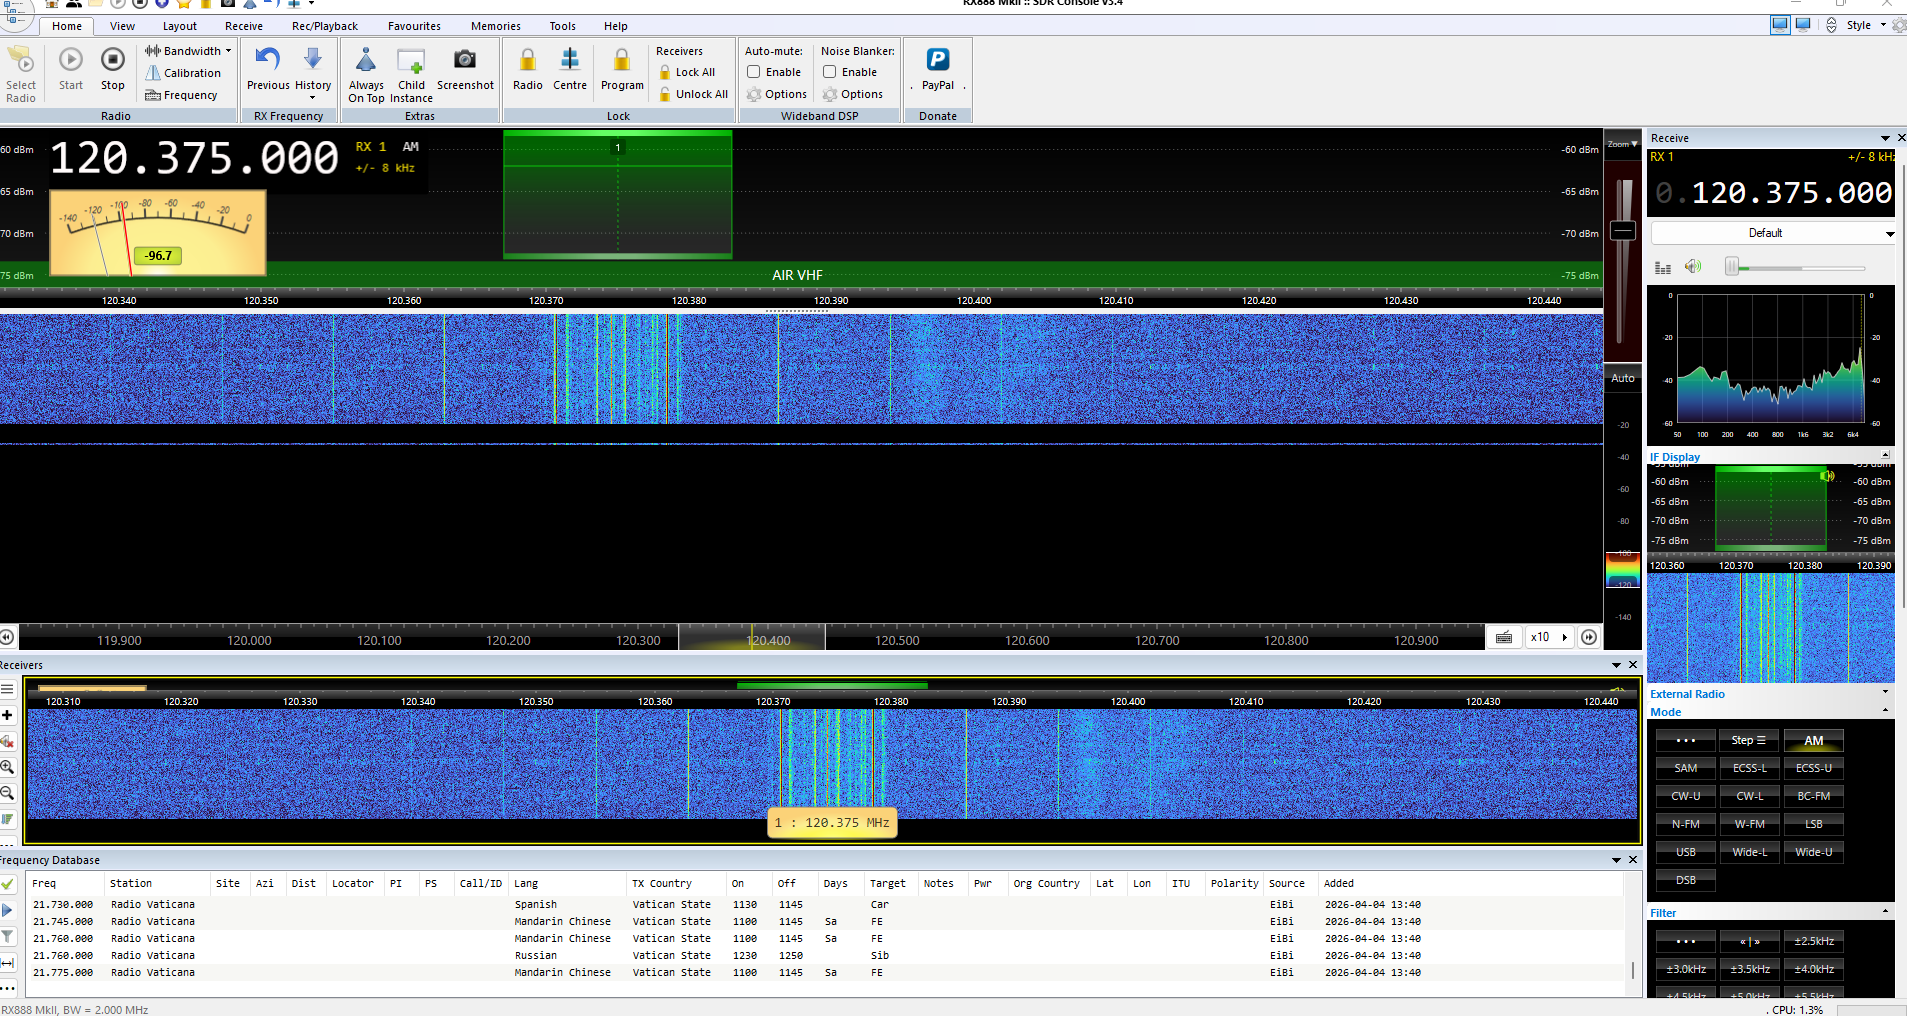The height and width of the screenshot is (1016, 1907).
Task: Open the Receivers panel menu icon
Action: tap(7, 689)
